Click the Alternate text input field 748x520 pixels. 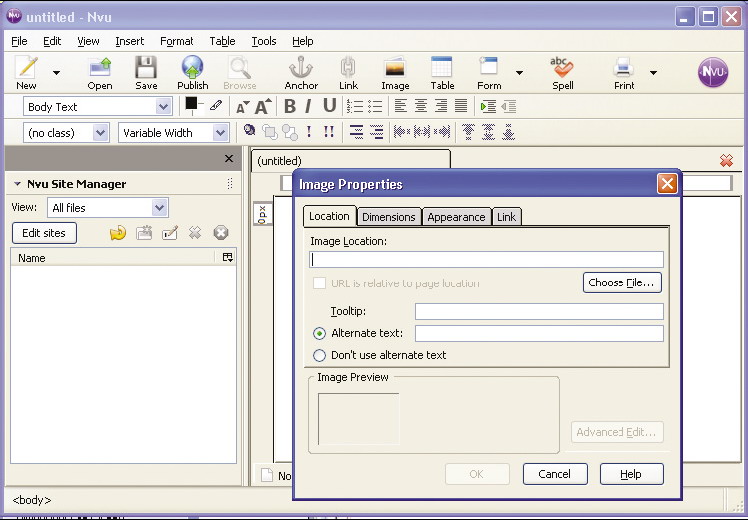[x=539, y=333]
